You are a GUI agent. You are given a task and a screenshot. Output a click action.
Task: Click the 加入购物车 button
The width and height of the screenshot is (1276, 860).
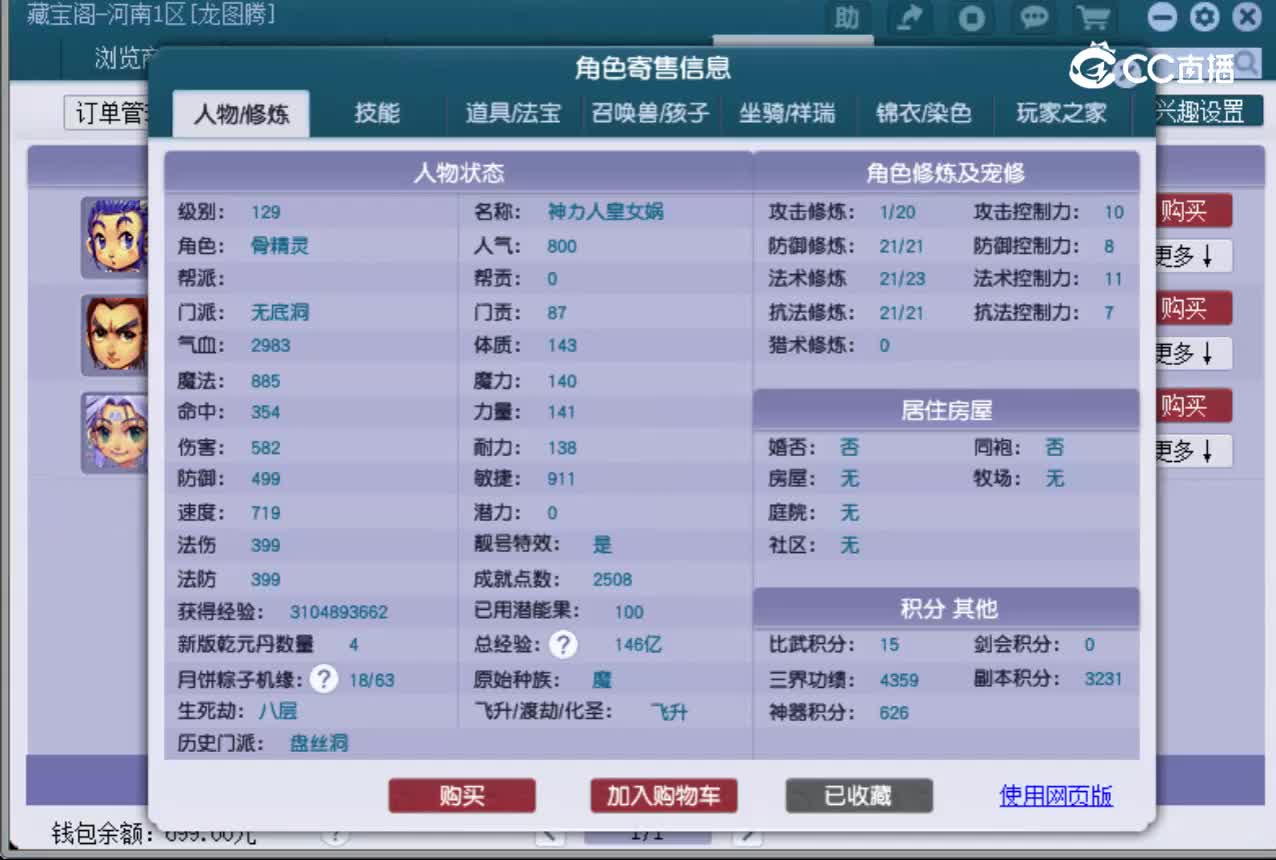point(663,796)
